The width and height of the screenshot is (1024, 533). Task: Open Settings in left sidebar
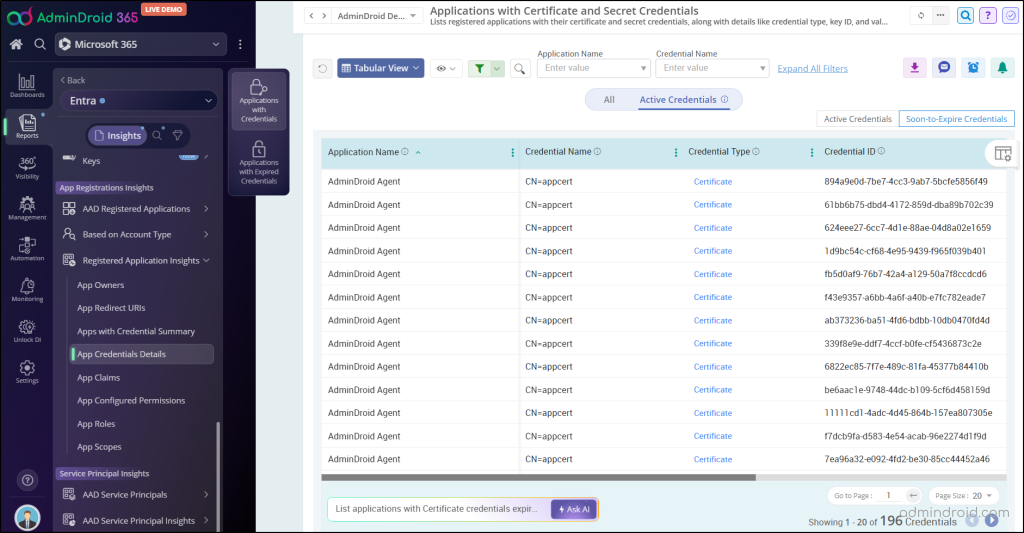pos(27,371)
